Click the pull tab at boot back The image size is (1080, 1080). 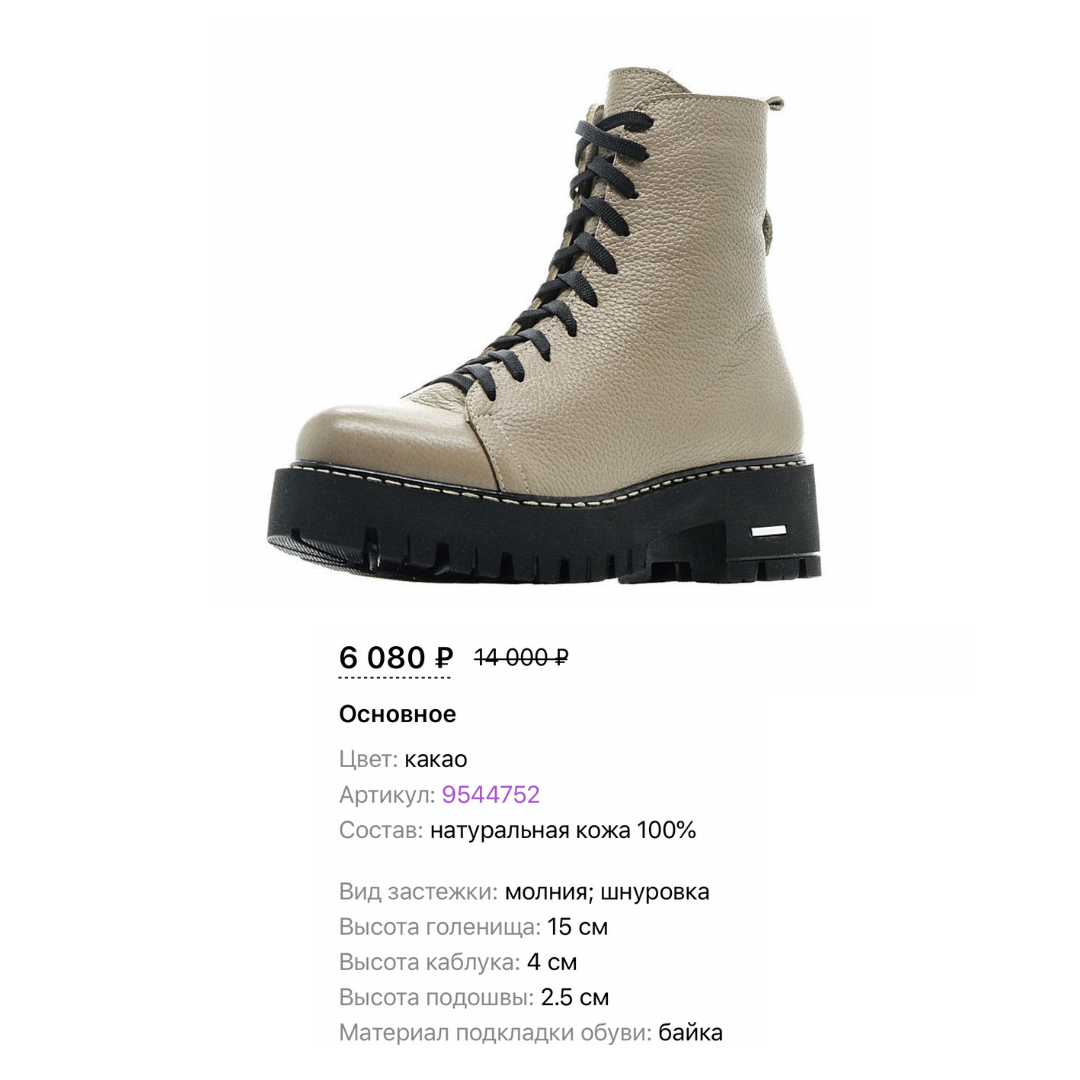coord(776,105)
